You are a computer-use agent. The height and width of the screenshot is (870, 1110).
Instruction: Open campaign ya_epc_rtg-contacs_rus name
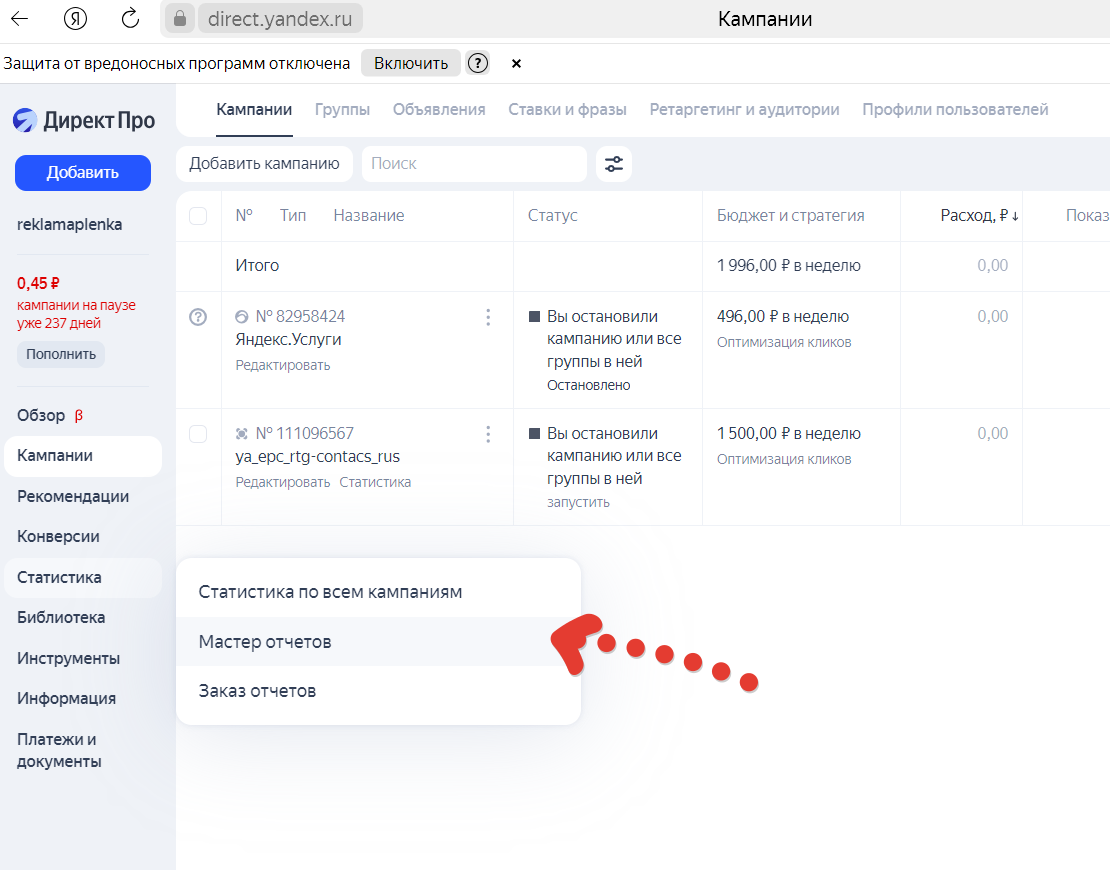(317, 457)
